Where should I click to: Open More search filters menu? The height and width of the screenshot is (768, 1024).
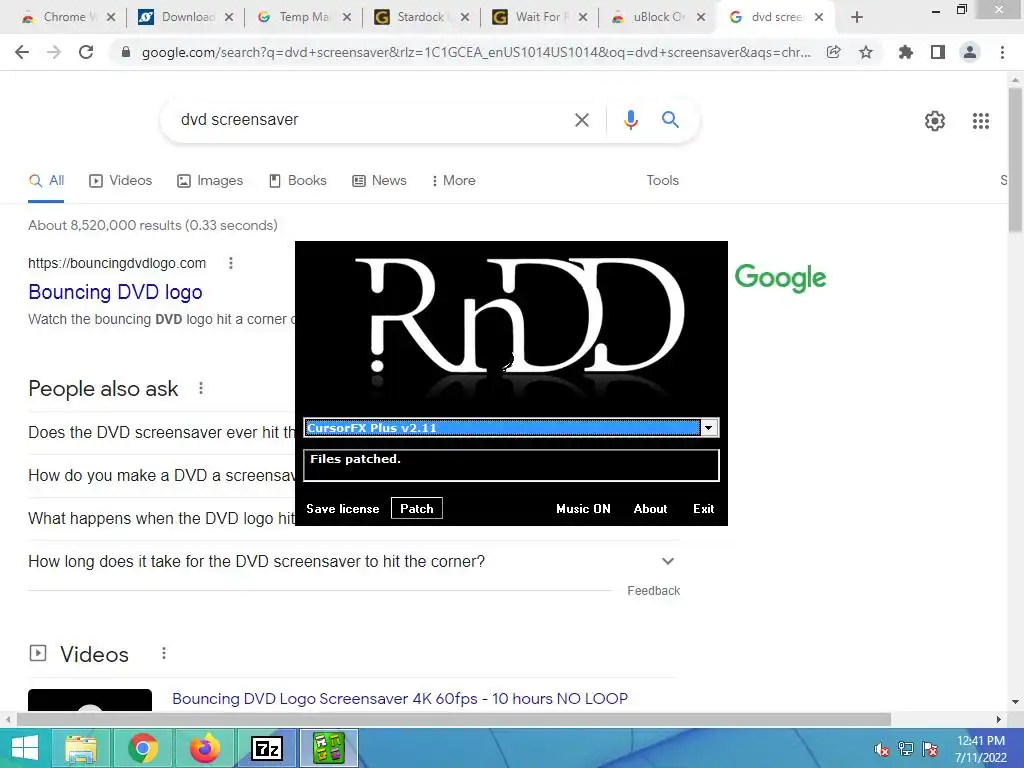(x=453, y=181)
